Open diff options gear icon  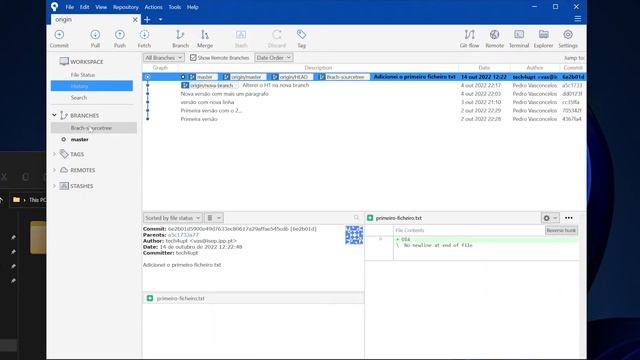point(550,218)
